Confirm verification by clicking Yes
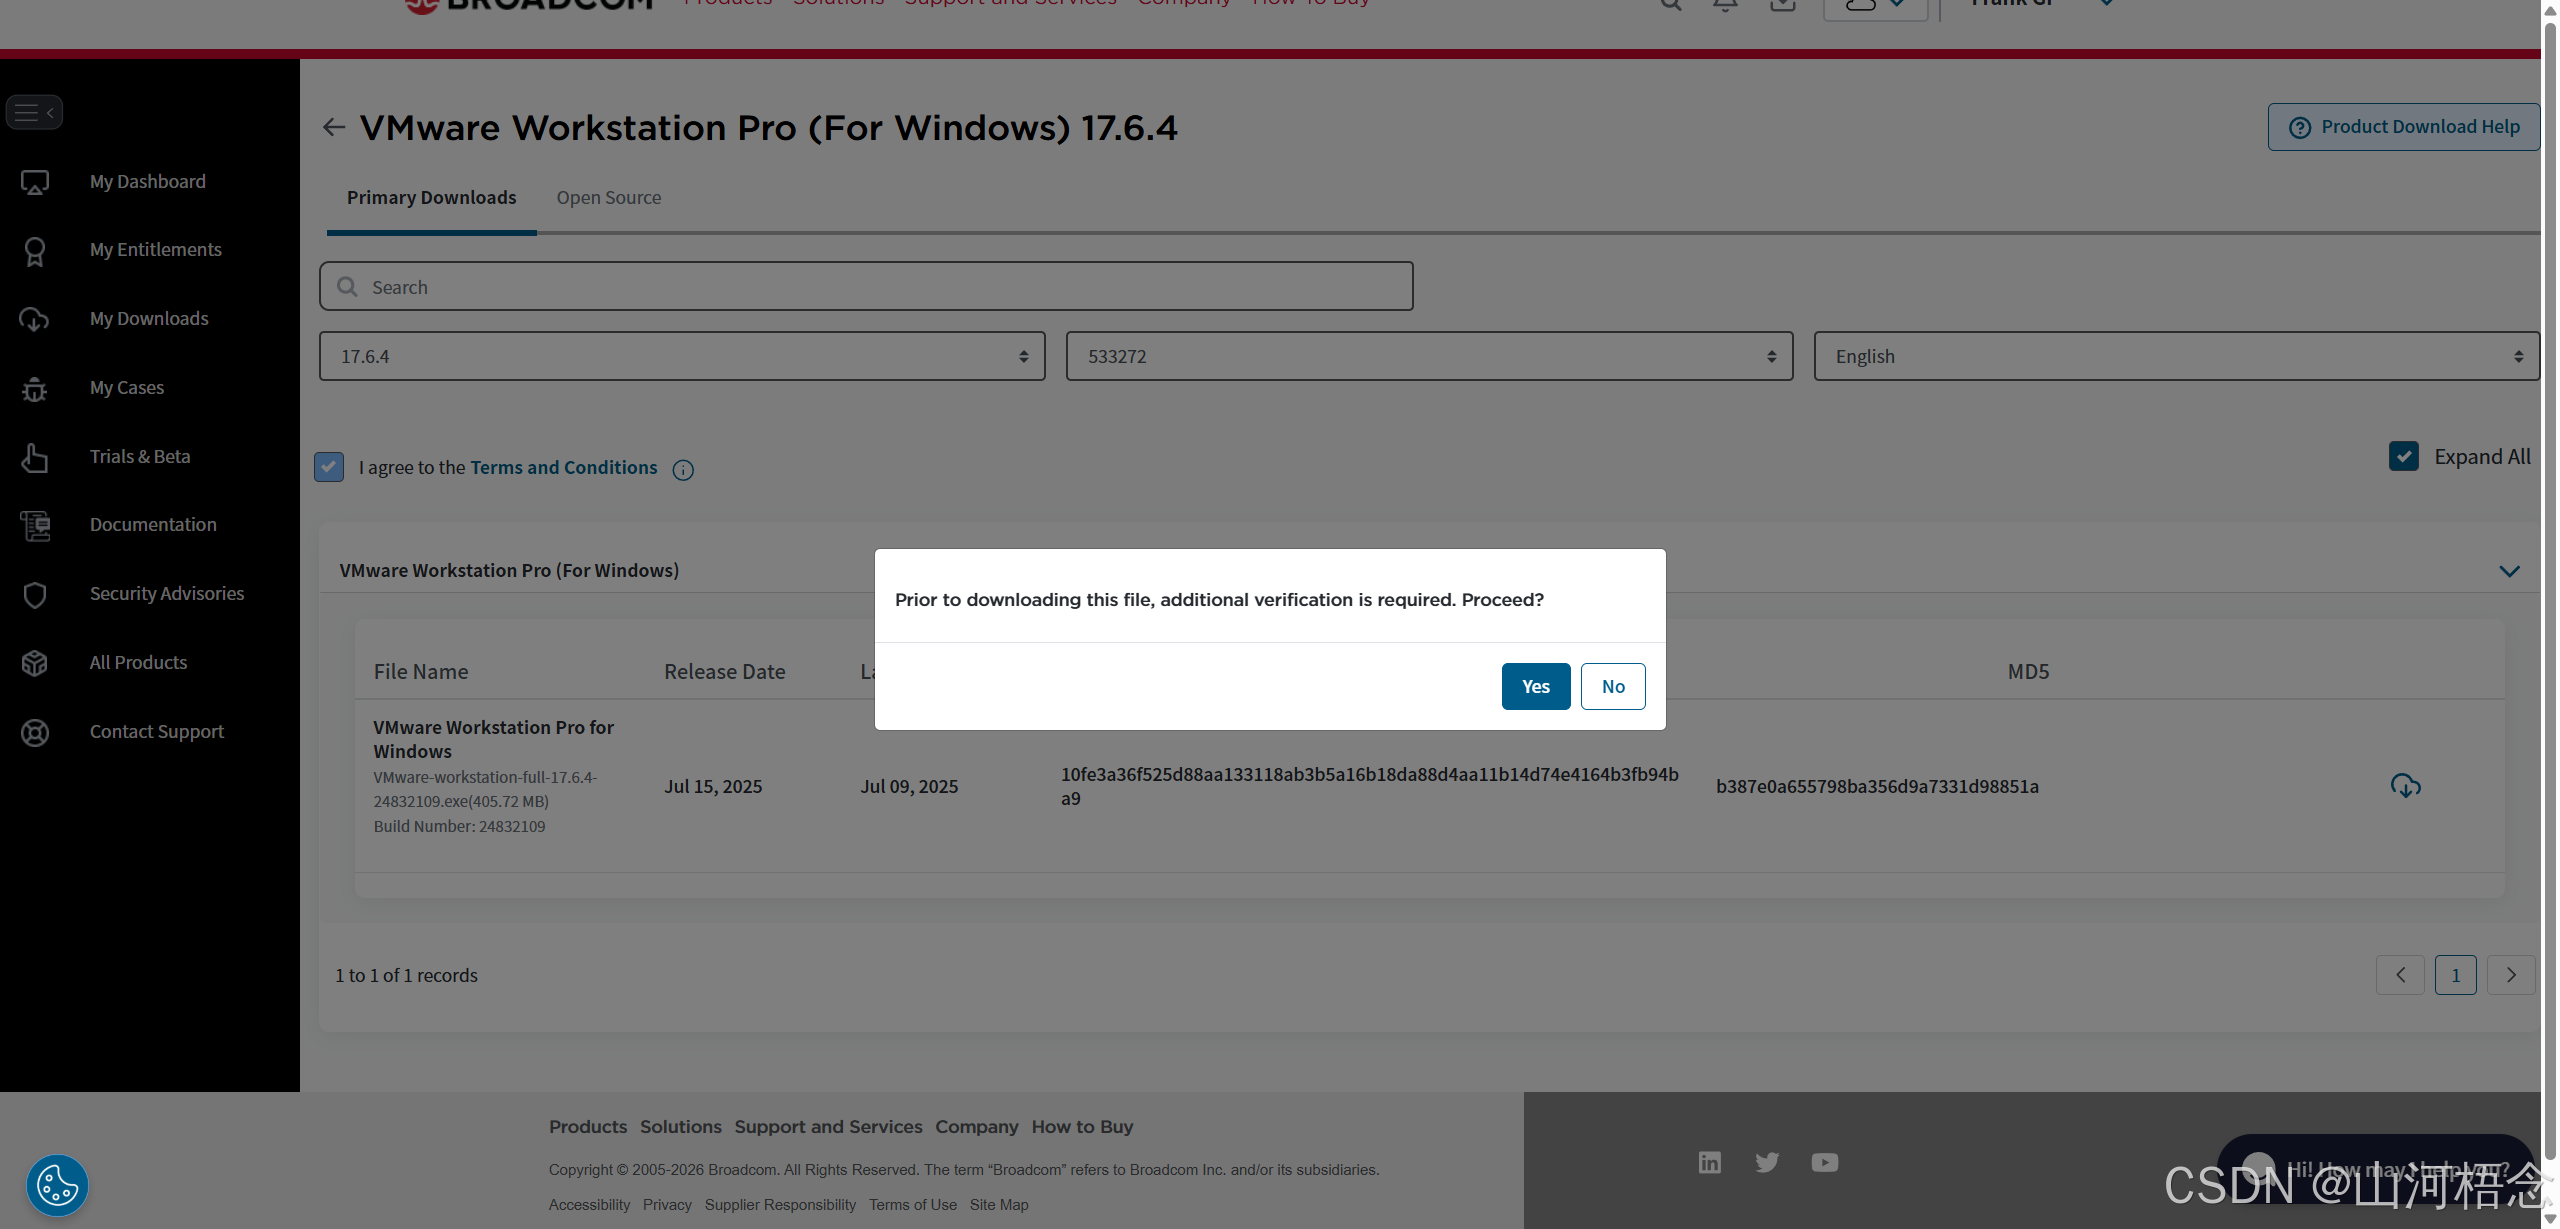2560x1229 pixels. coord(1536,686)
